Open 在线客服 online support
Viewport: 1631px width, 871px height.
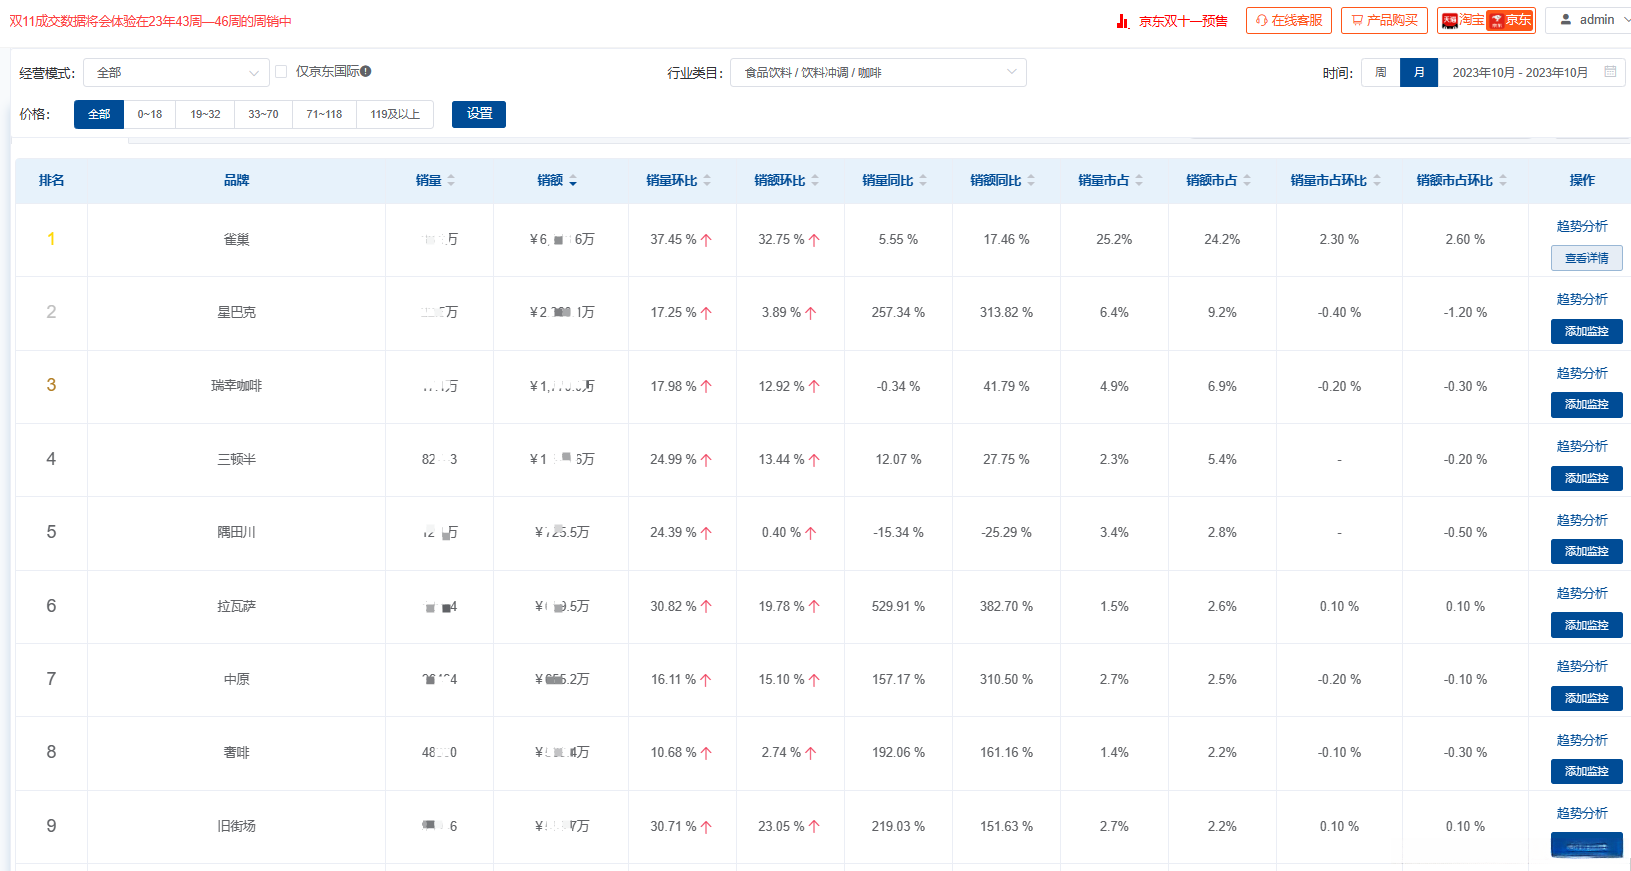click(x=1289, y=20)
